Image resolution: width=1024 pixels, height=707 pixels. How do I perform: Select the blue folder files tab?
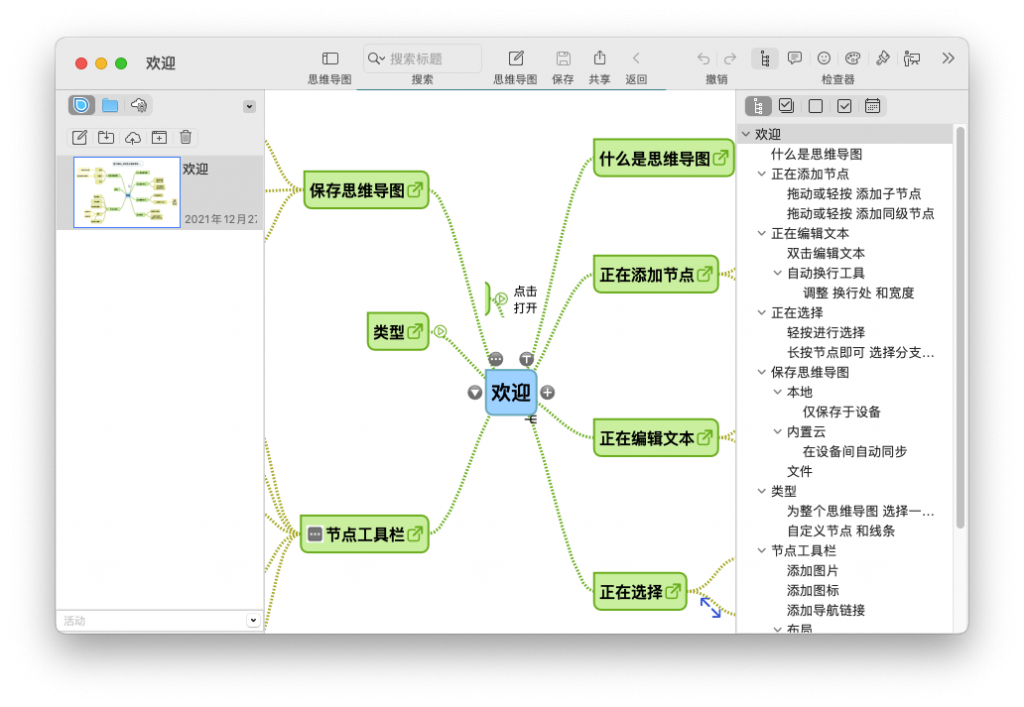[110, 104]
